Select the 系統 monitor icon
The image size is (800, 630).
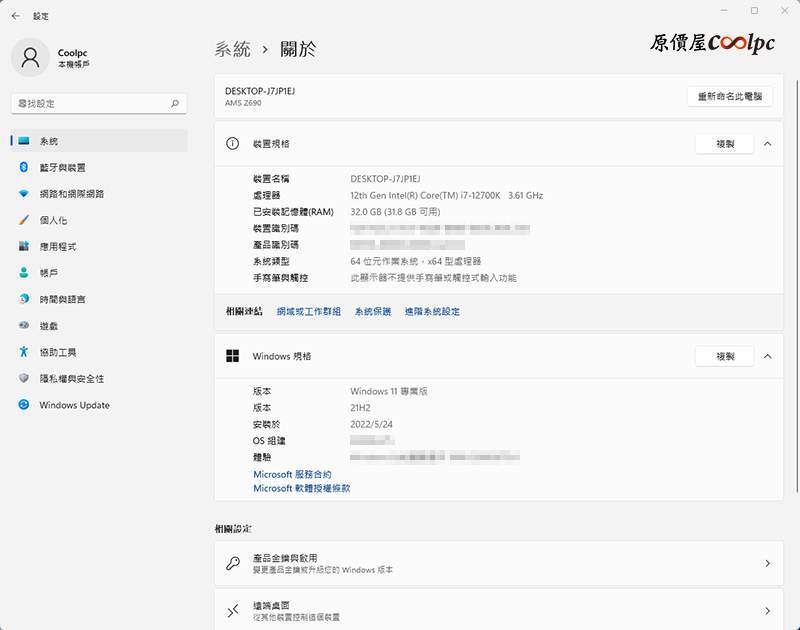(24, 141)
